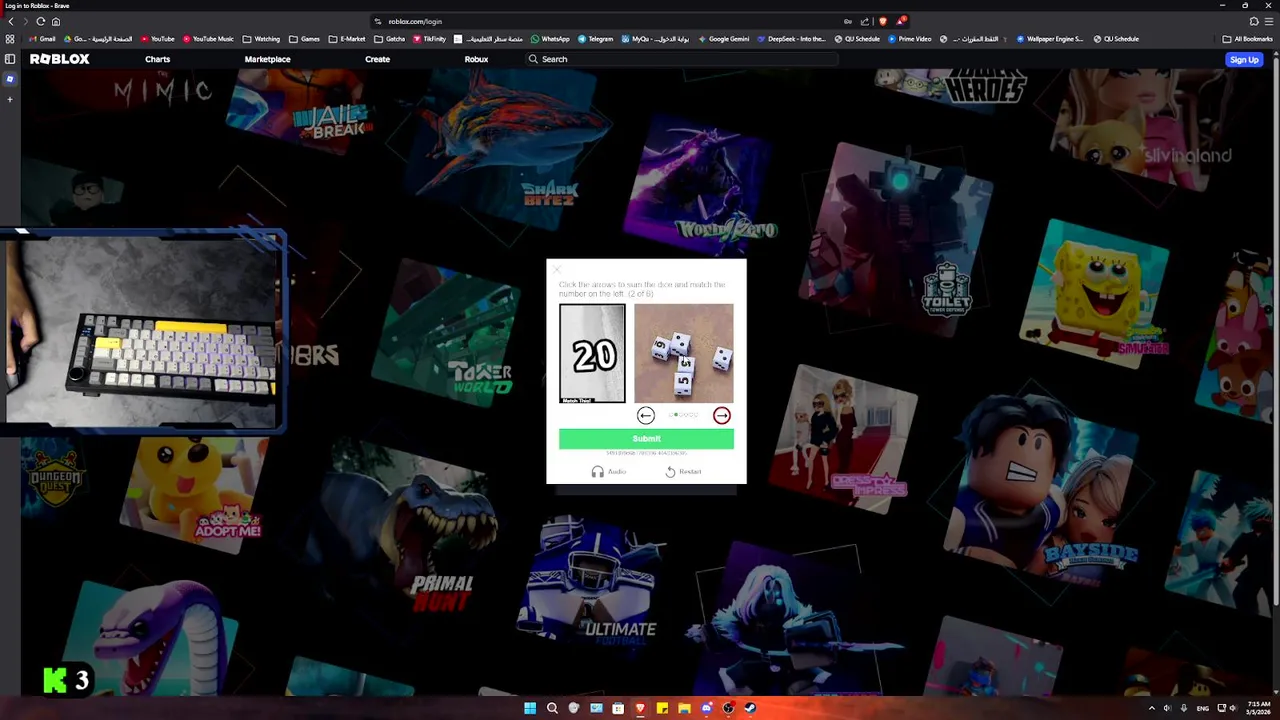Open Brave browser from taskbar
Image resolution: width=1280 pixels, height=720 pixels.
(640, 708)
